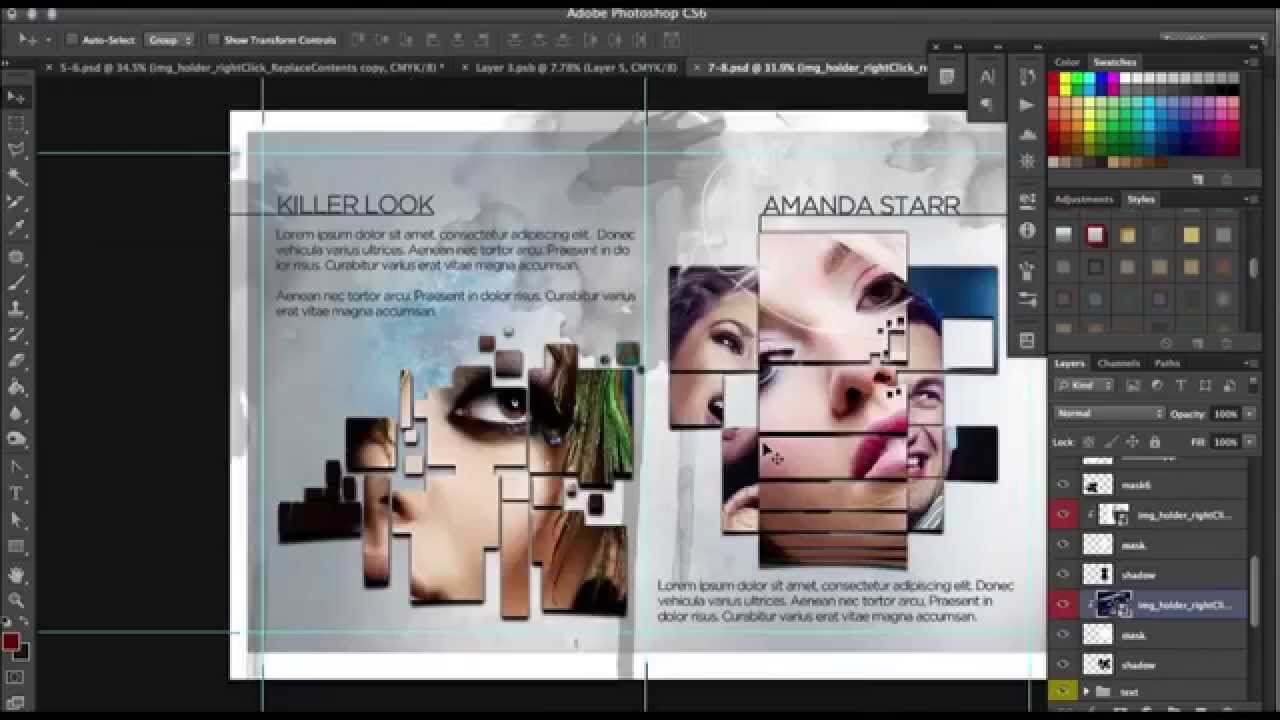Open the Layer 3.psb document tab
This screenshot has height=720, width=1280.
(x=575, y=68)
